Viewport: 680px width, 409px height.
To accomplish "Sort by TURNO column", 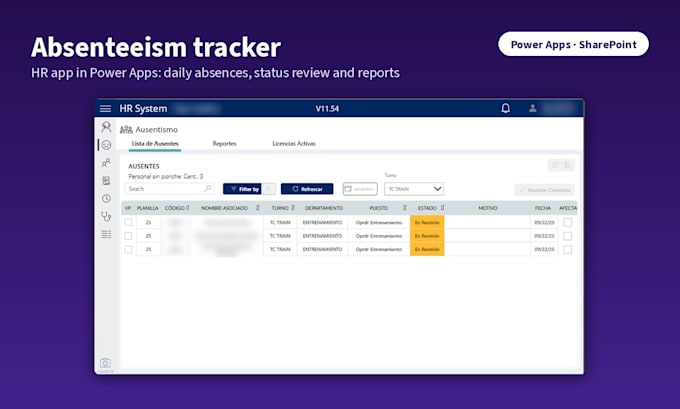I will pyautogui.click(x=293, y=208).
